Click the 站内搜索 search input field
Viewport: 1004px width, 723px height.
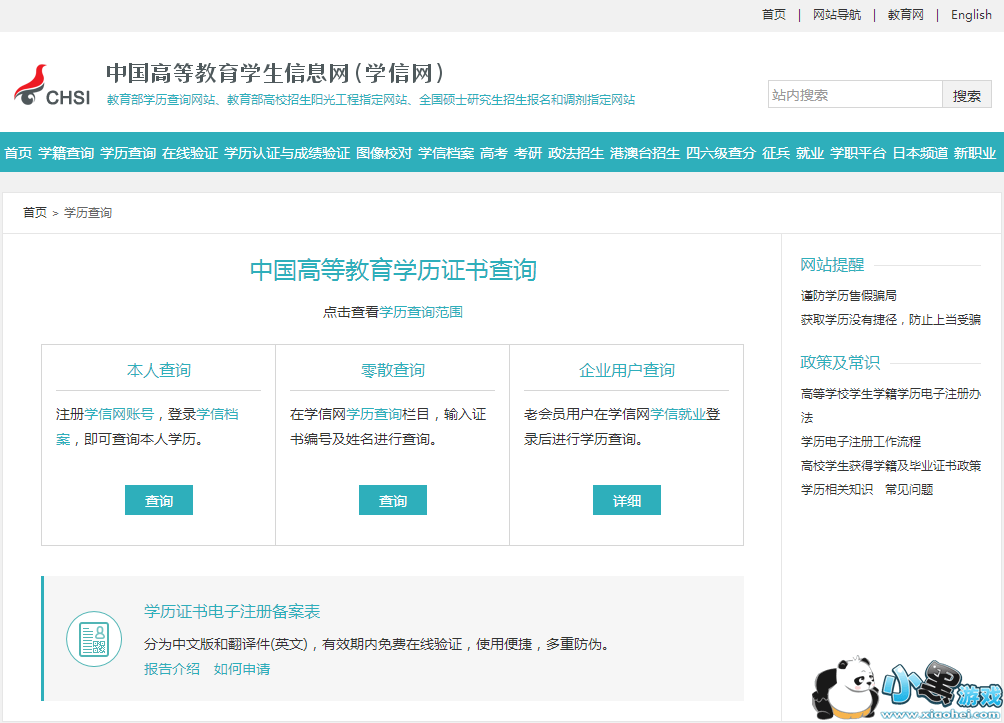click(855, 95)
